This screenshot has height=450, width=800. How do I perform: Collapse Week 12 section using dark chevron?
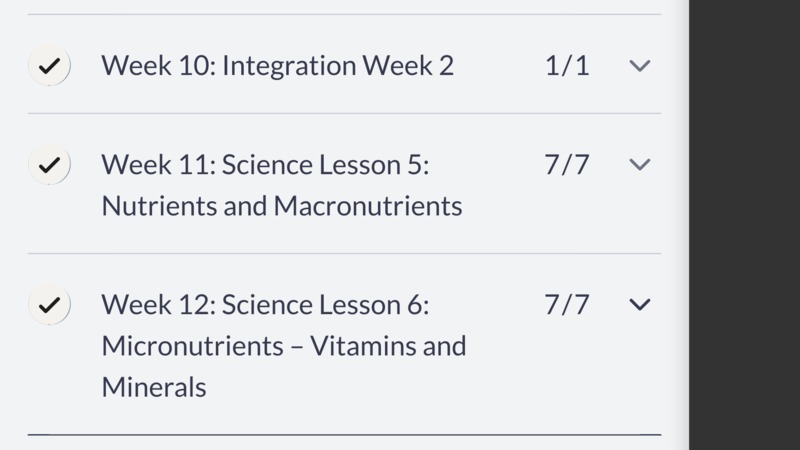click(x=639, y=305)
